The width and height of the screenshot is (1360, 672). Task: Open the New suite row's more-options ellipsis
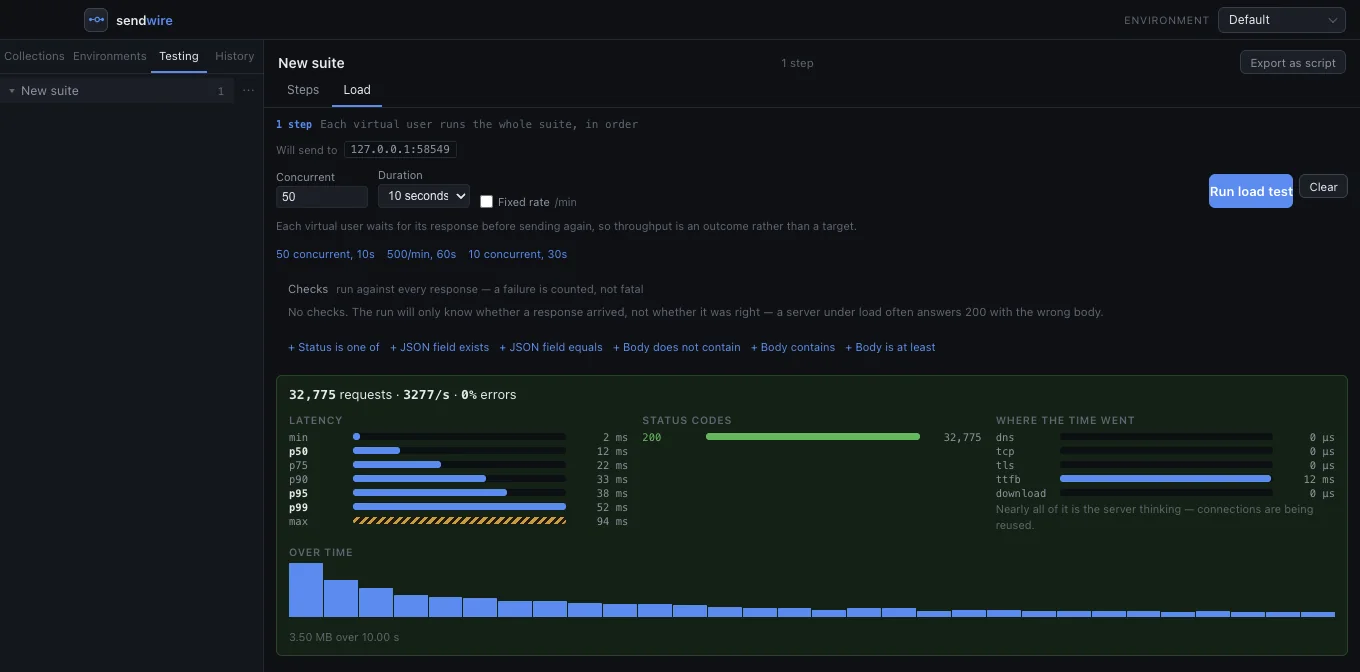pyautogui.click(x=249, y=91)
